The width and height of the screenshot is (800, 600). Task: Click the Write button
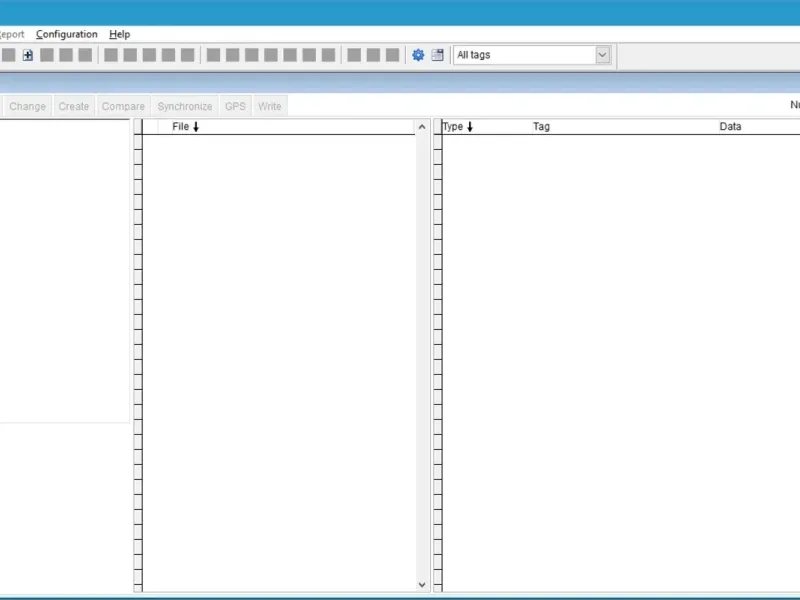click(x=269, y=106)
